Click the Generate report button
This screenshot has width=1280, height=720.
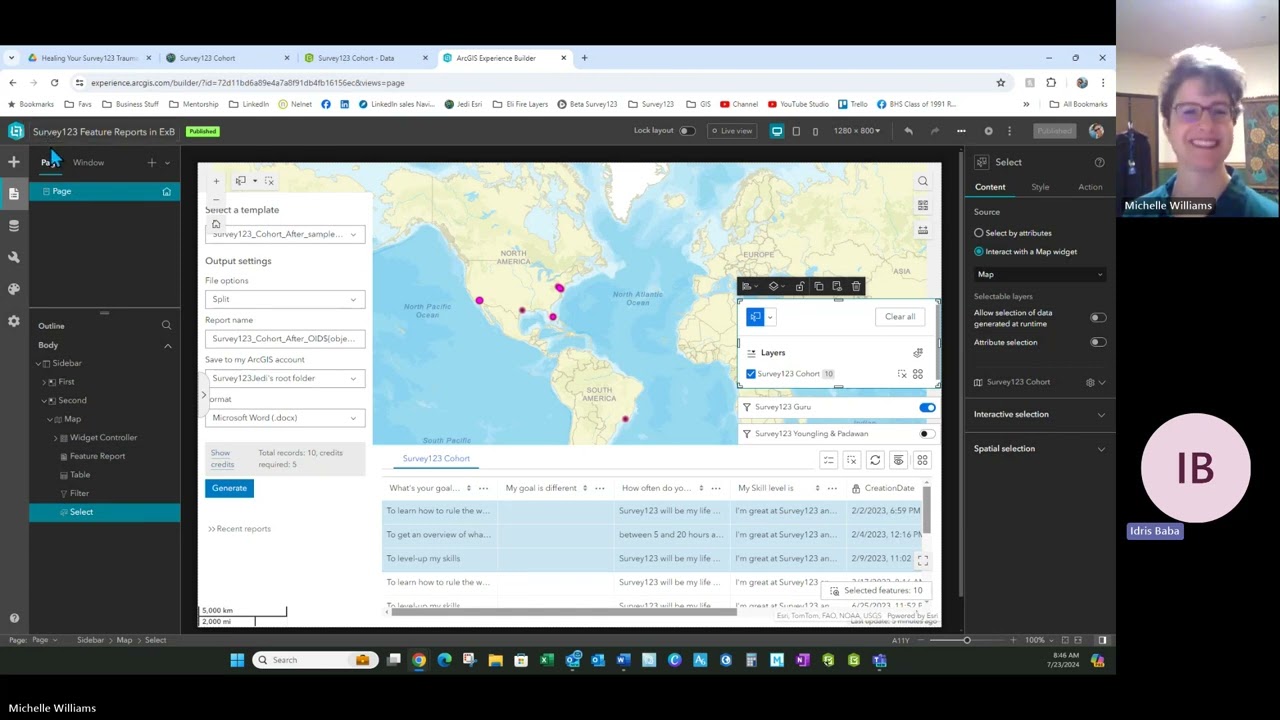[229, 488]
